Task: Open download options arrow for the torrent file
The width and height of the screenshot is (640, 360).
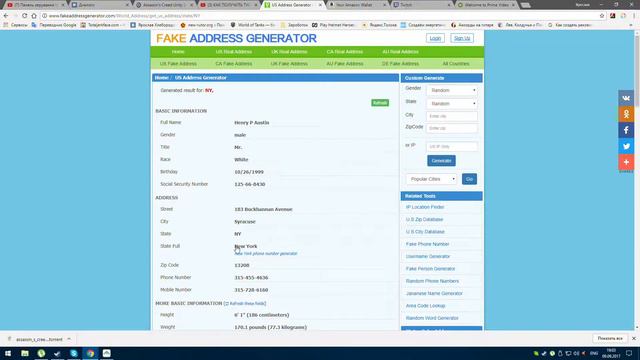Action: 69,339
